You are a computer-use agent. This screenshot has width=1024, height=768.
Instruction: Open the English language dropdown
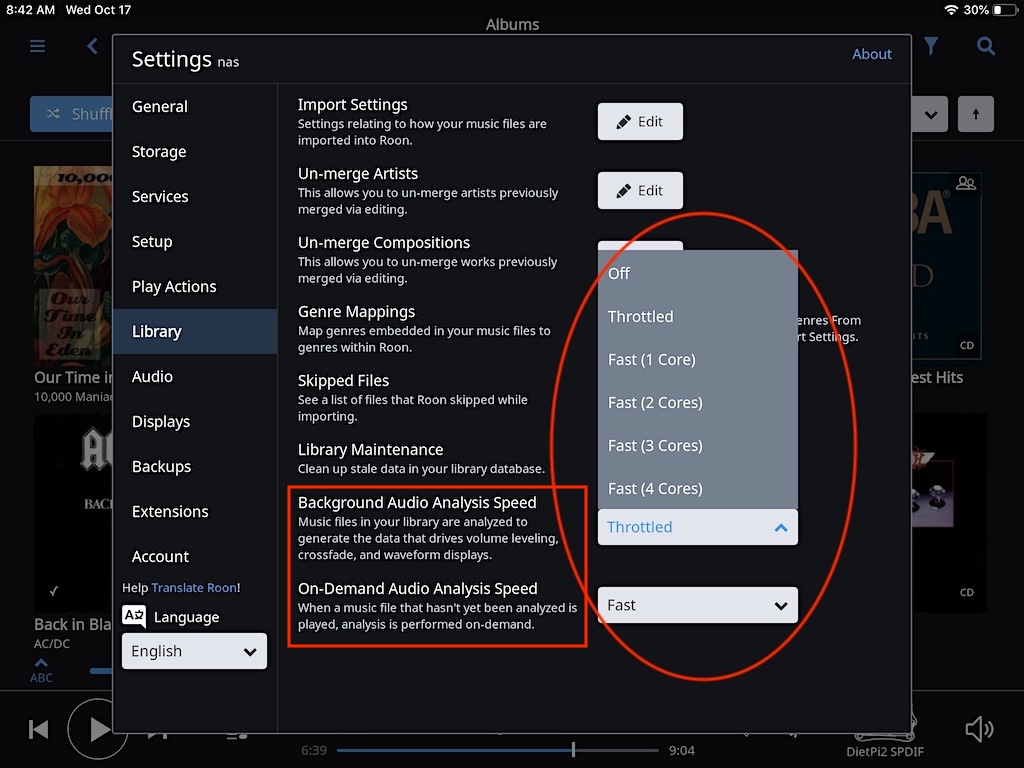click(194, 651)
